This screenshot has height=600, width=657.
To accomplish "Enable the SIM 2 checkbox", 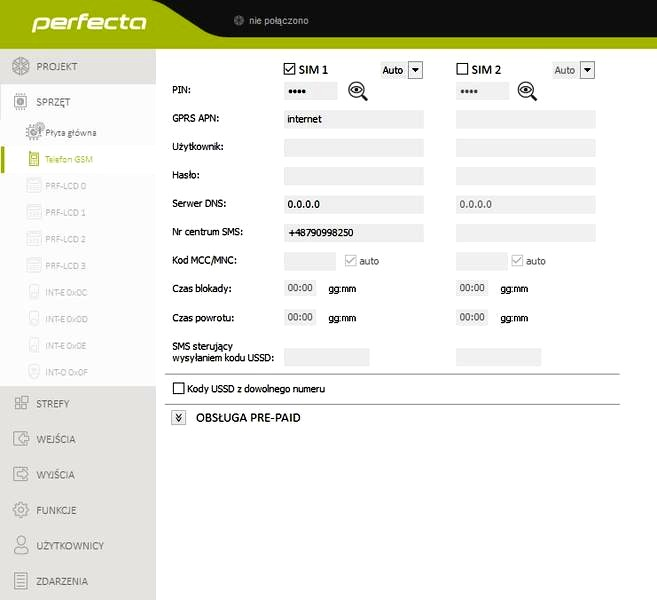I will tap(462, 69).
